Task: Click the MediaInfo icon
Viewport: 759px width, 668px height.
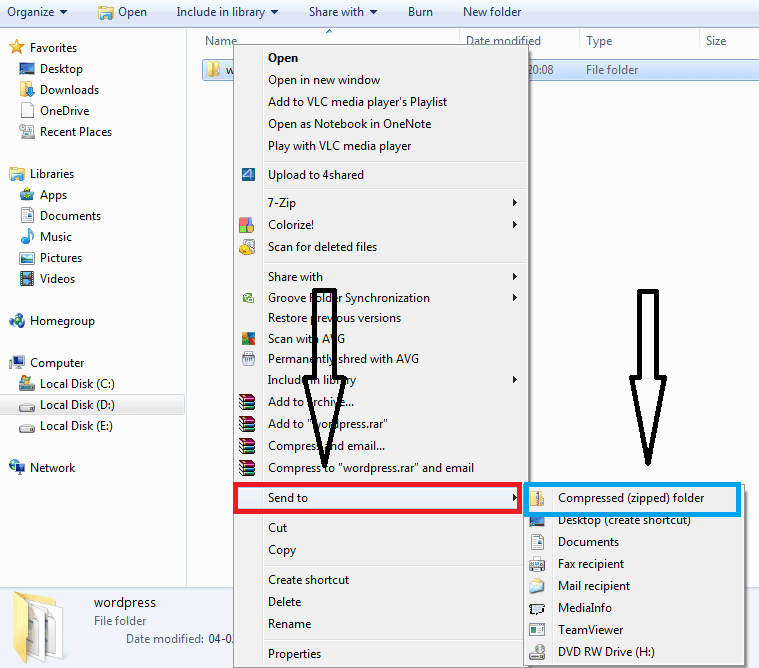Action: click(537, 608)
